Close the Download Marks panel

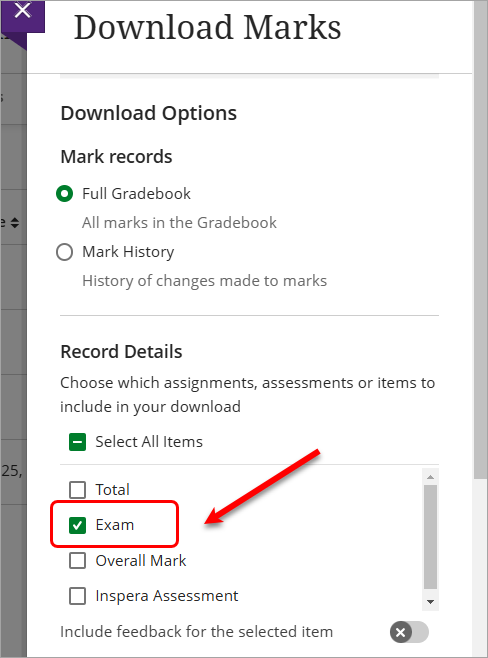(23, 12)
